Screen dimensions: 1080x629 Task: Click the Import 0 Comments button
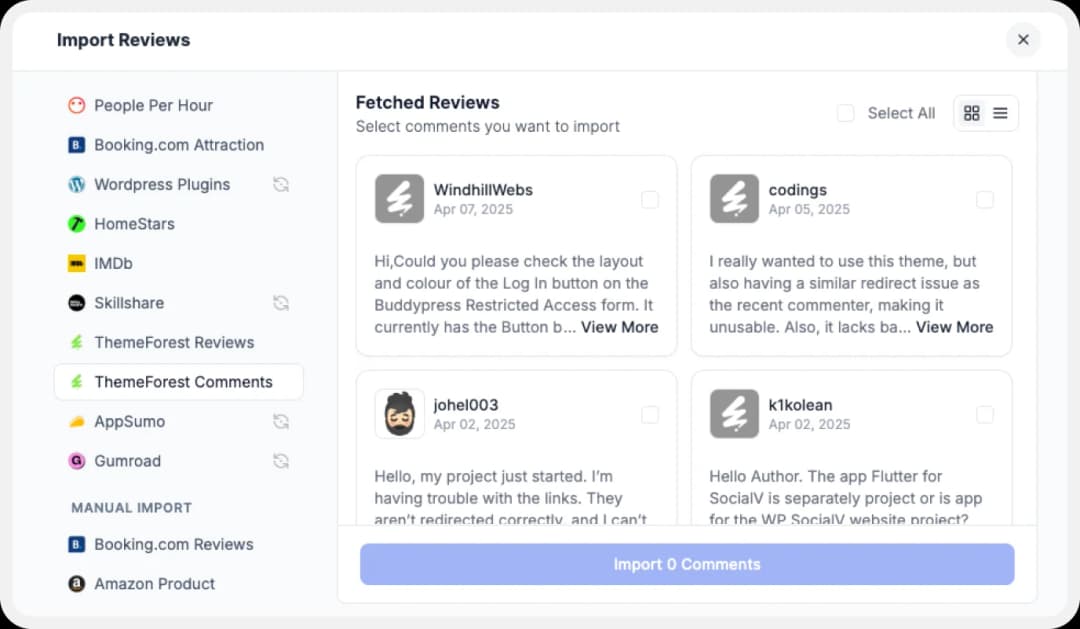tap(686, 564)
